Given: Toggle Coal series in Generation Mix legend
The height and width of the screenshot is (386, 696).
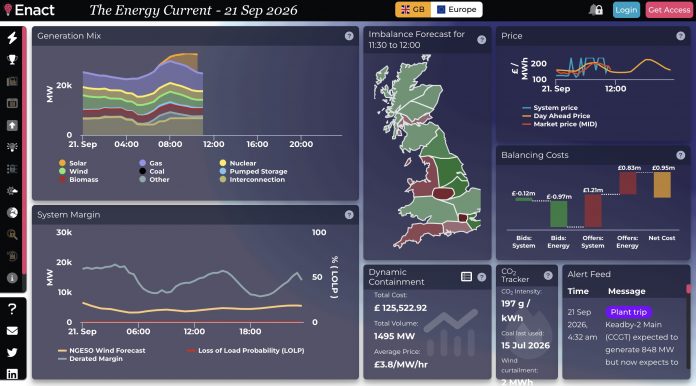Looking at the screenshot, I should [151, 171].
